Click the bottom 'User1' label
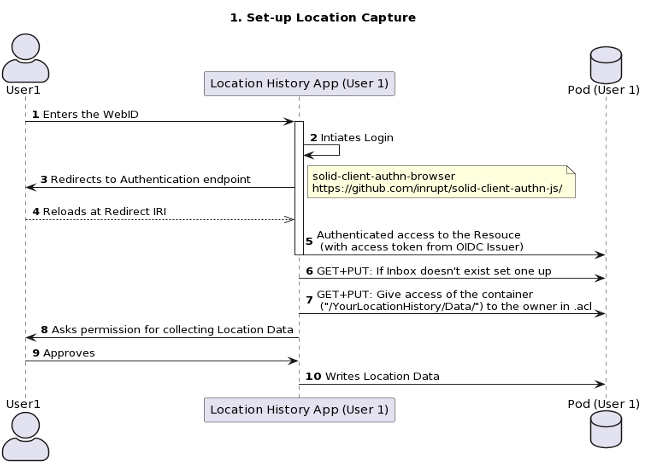The image size is (647, 464). pyautogui.click(x=23, y=404)
